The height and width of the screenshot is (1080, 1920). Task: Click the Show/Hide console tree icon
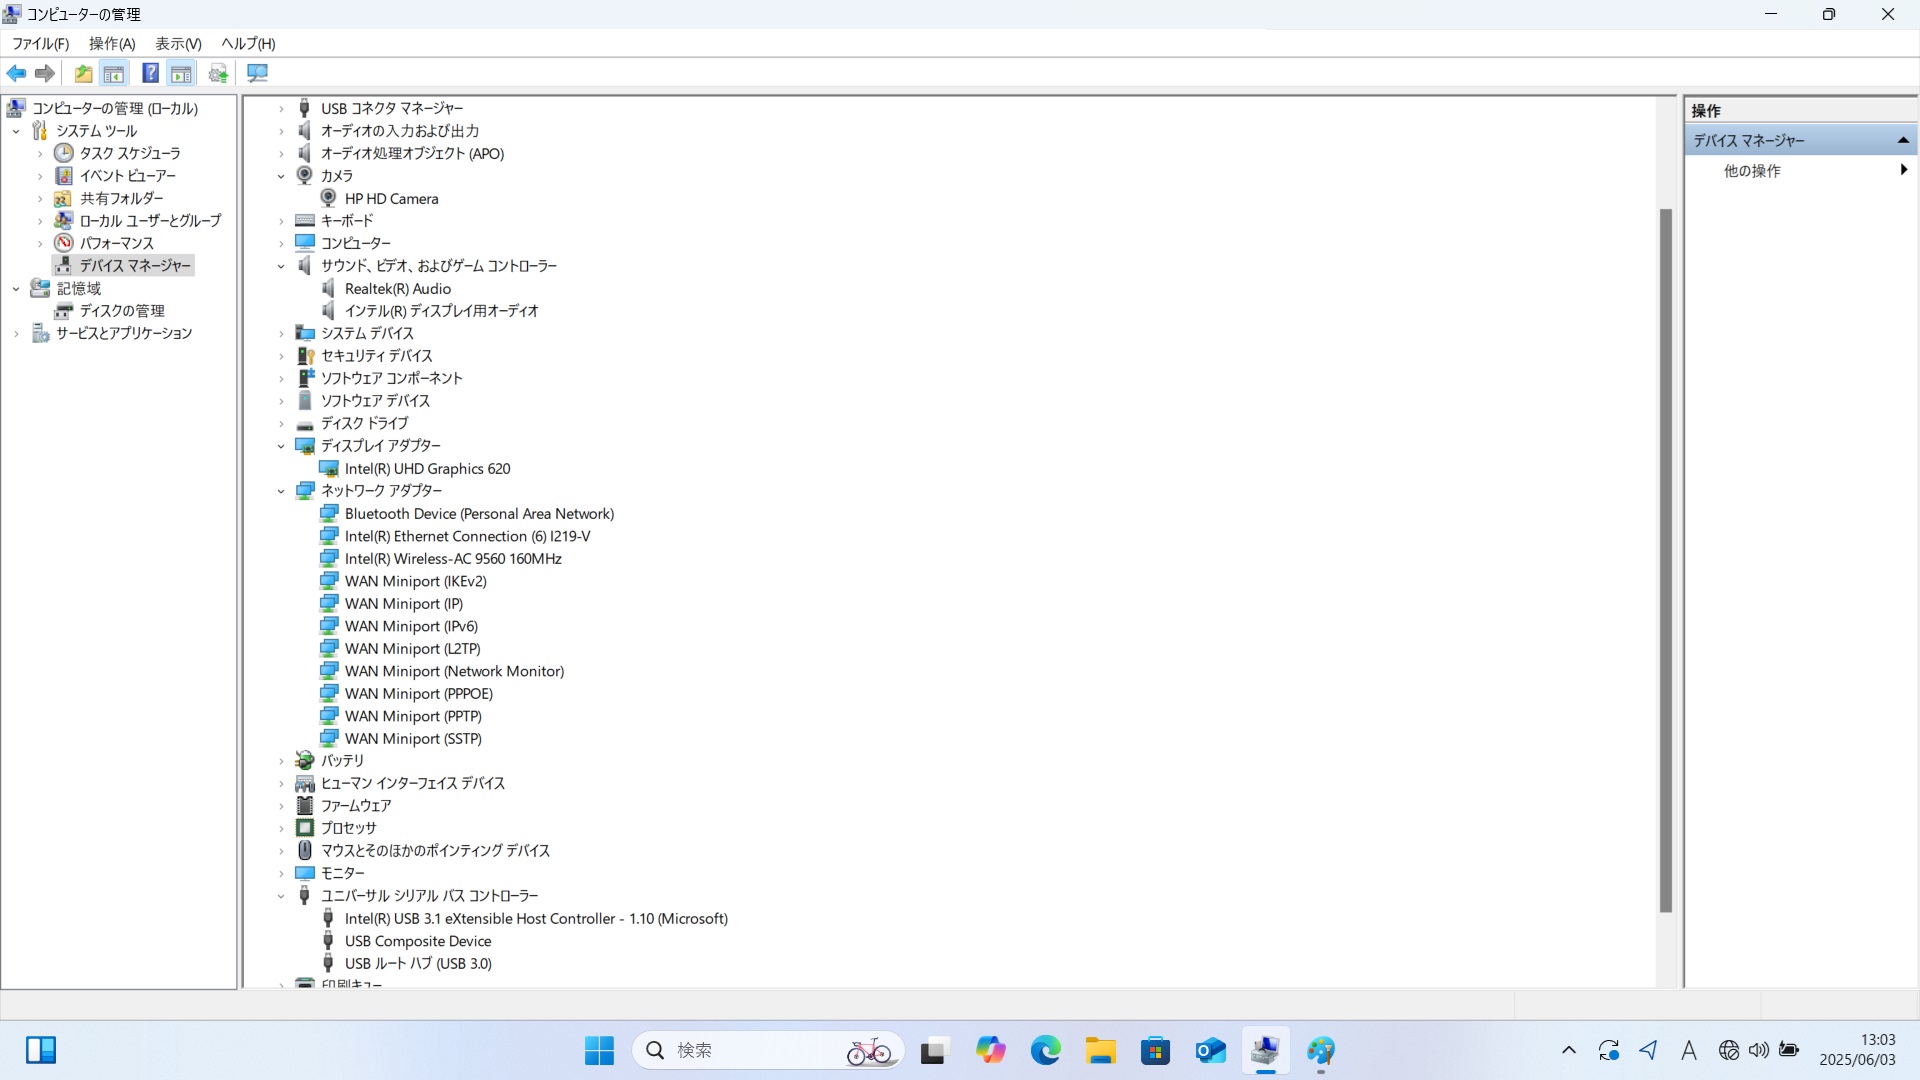(x=114, y=73)
